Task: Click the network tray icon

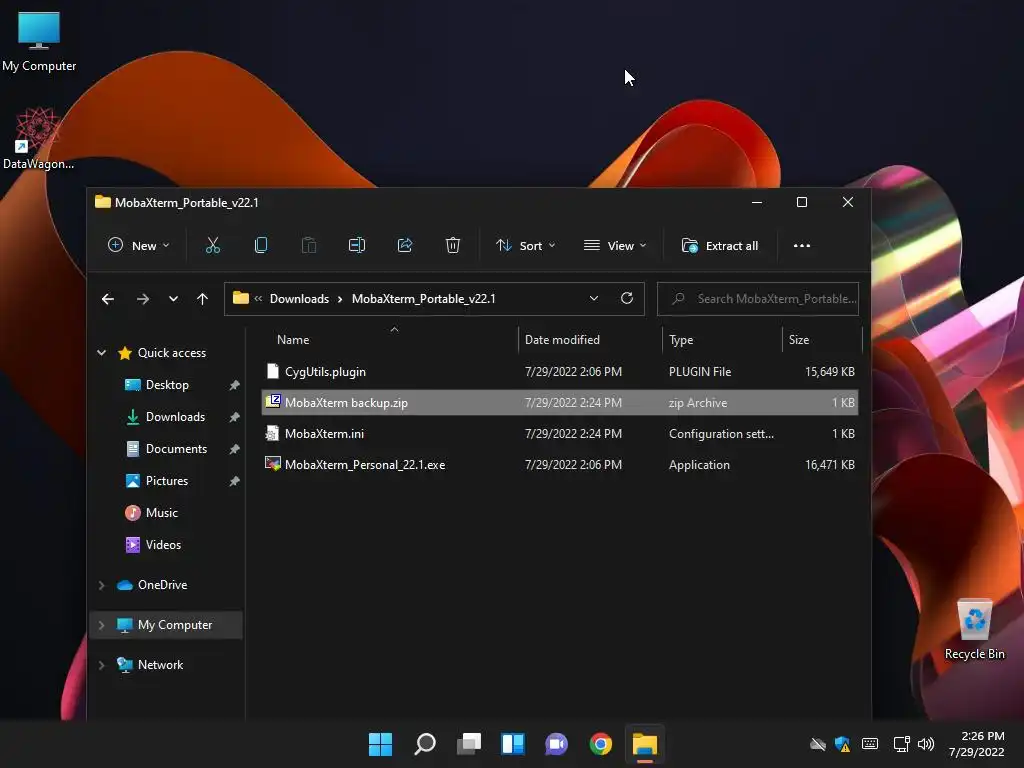Action: point(901,744)
